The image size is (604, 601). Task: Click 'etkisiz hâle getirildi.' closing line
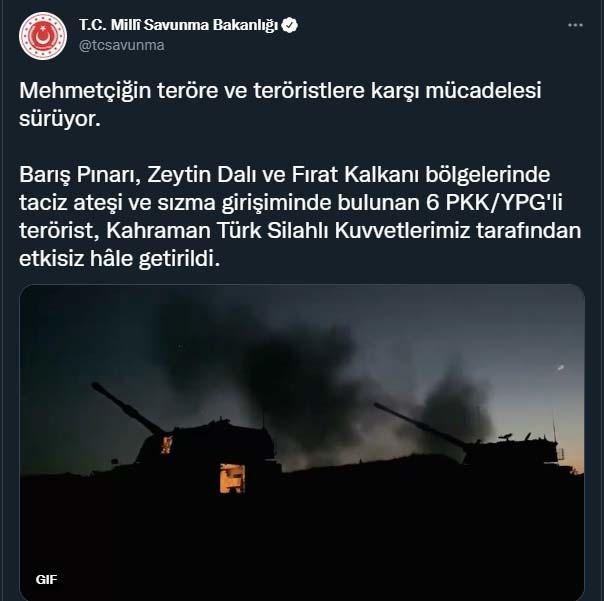click(120, 259)
